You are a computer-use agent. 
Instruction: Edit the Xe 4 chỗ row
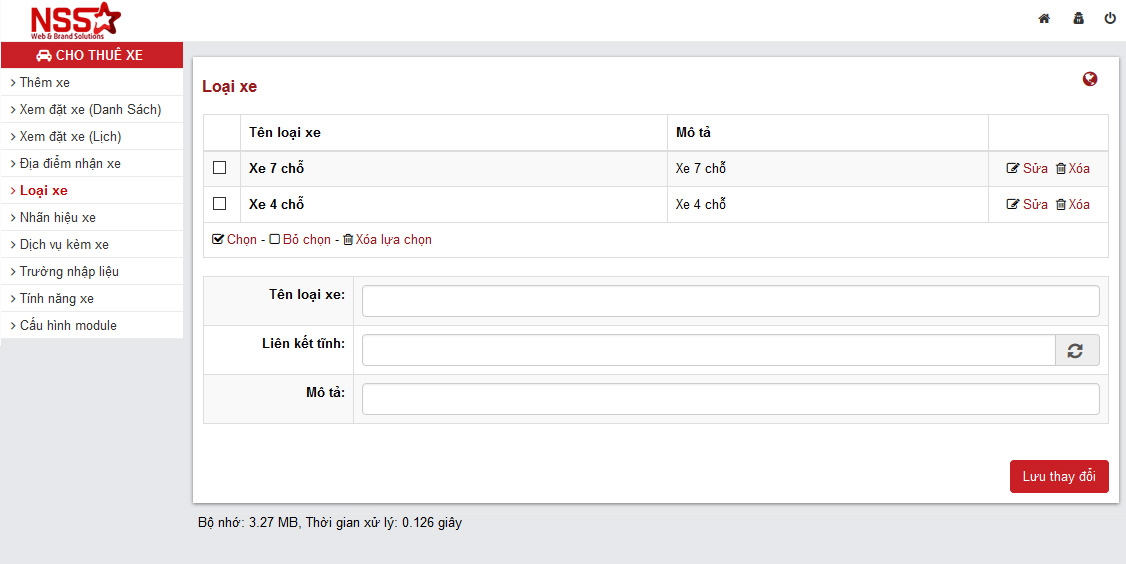[x=1027, y=204]
